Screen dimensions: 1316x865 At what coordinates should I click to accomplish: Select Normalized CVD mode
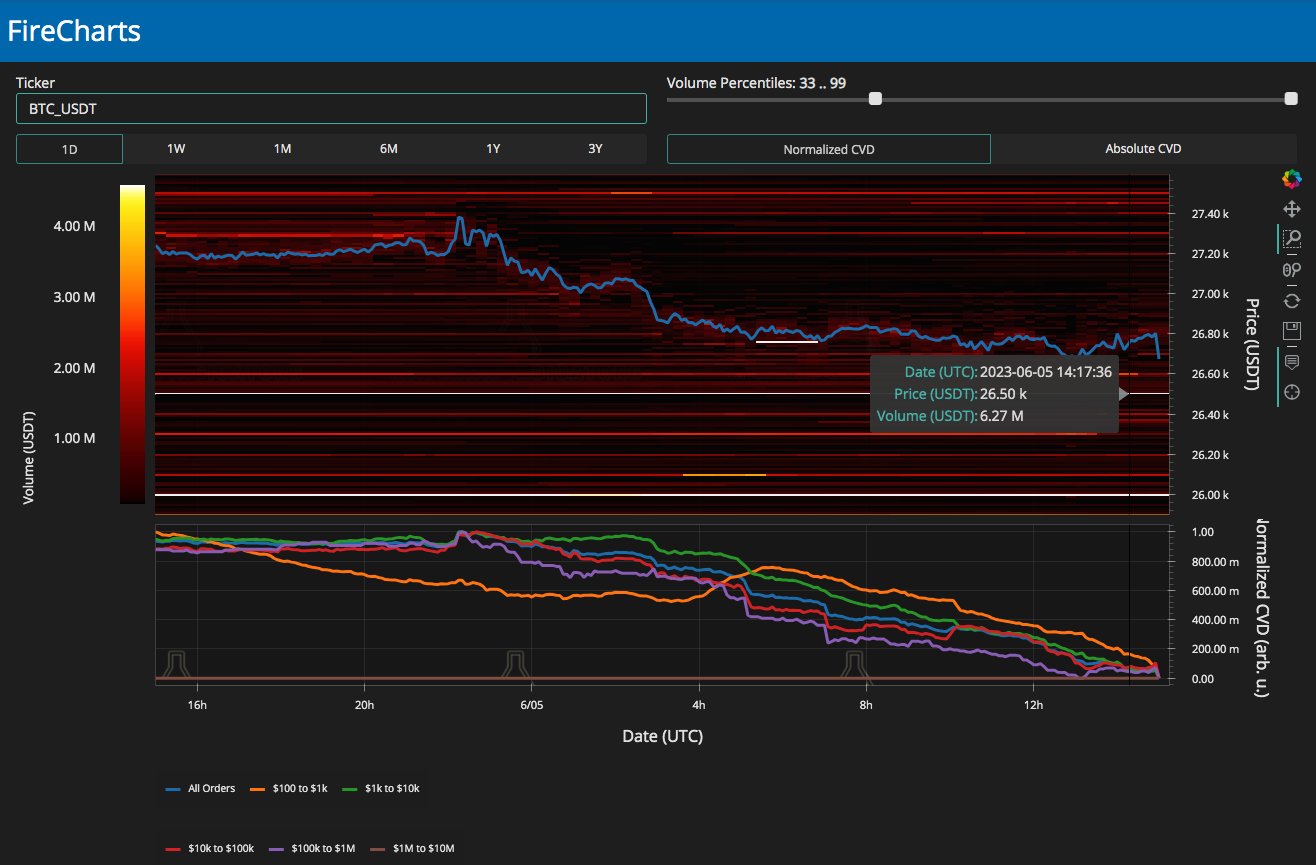tap(828, 149)
